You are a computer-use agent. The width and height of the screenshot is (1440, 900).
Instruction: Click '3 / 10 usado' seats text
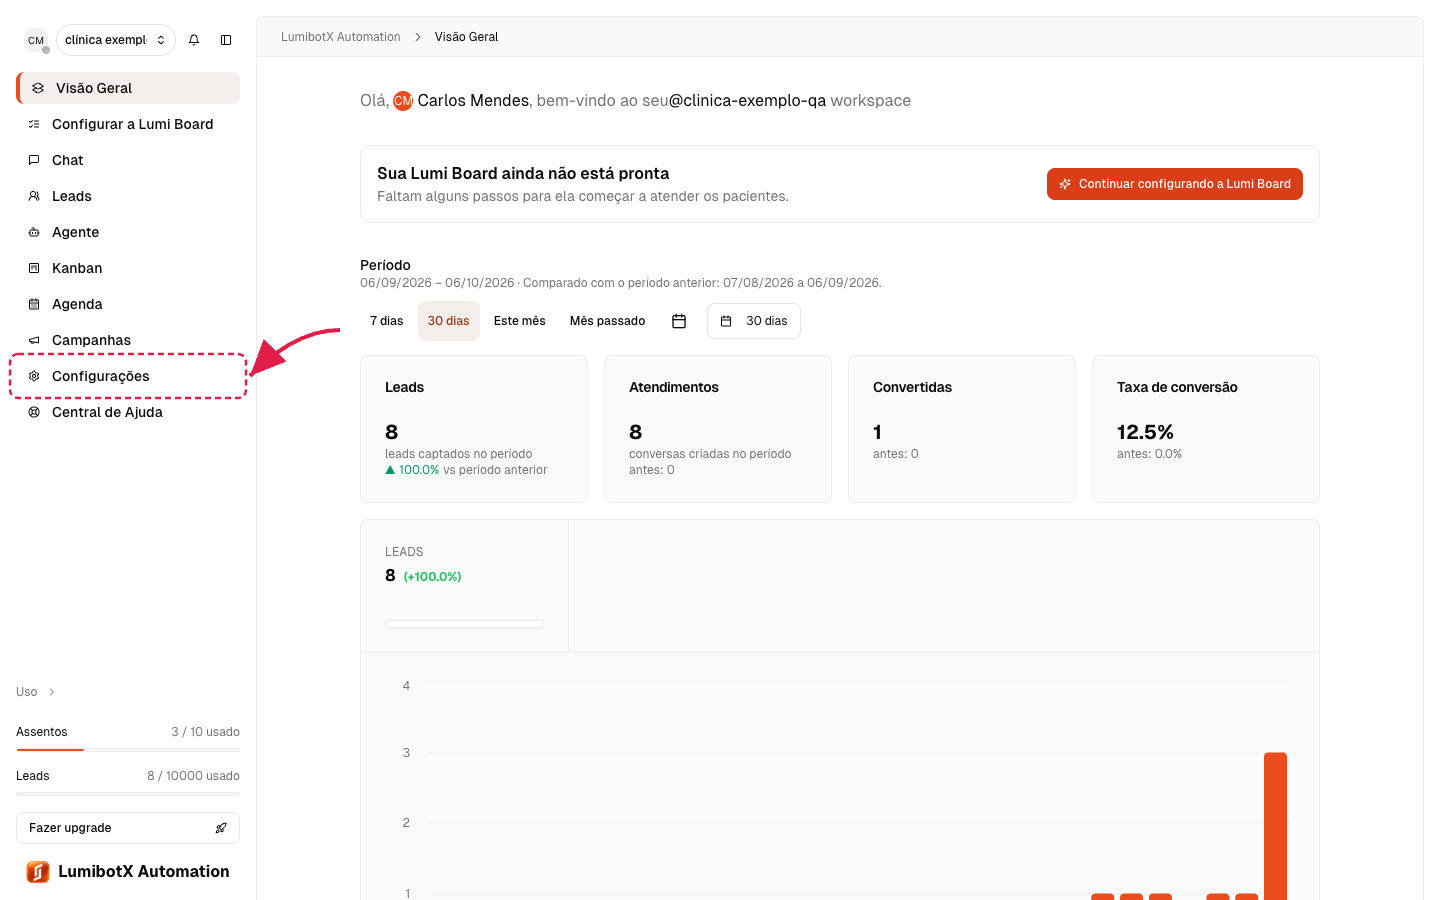coord(205,732)
